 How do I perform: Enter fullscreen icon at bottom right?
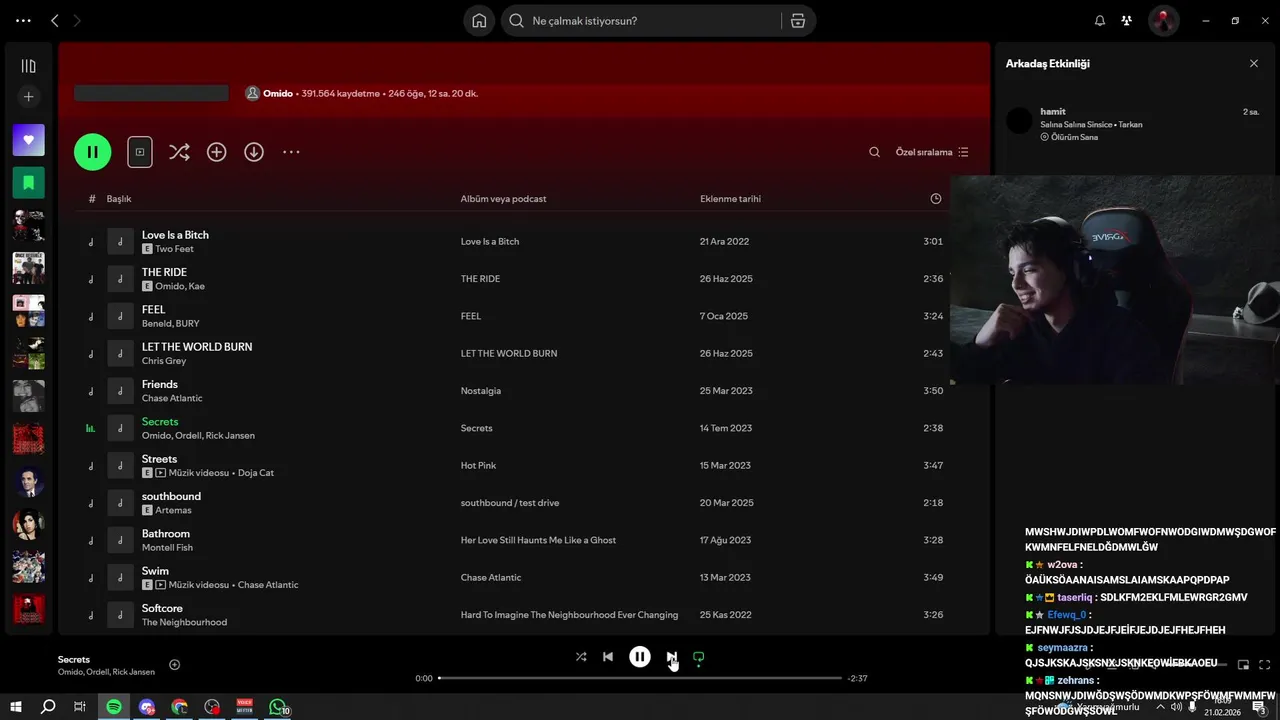point(1265,665)
